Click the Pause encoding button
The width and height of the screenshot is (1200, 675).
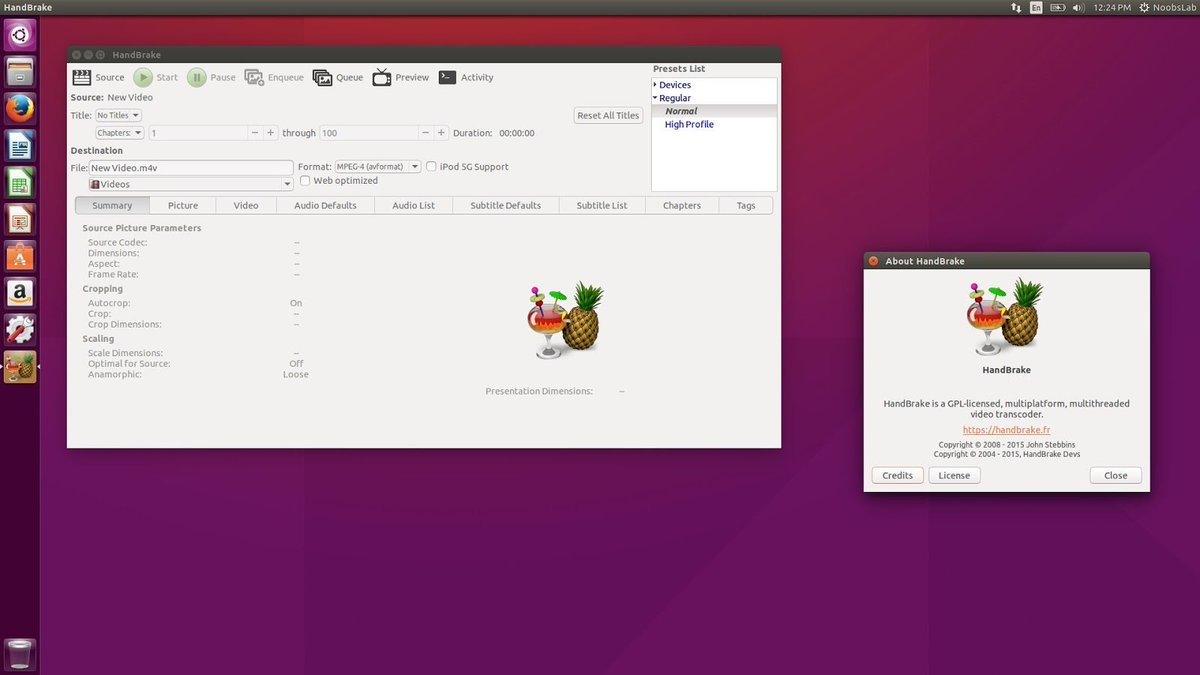(212, 77)
